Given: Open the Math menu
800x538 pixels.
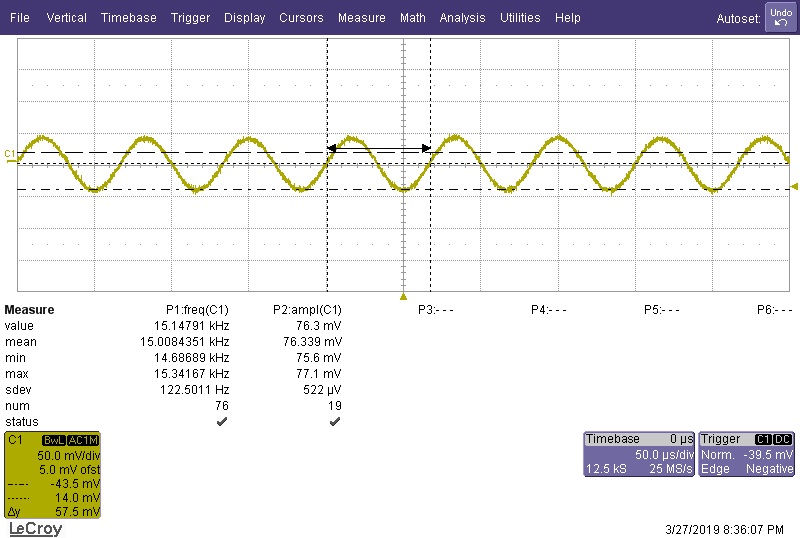Looking at the screenshot, I should click(x=413, y=18).
